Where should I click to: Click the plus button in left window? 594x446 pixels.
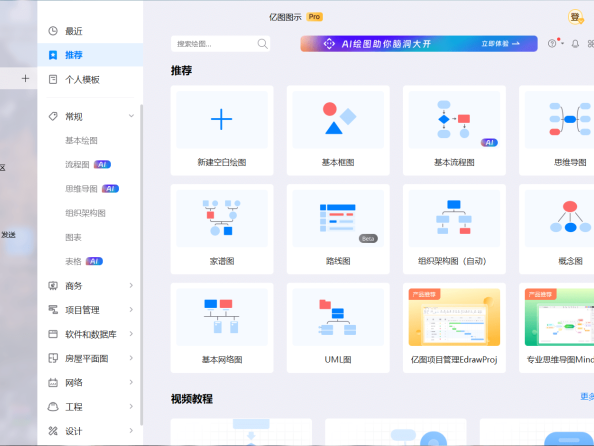pos(25,78)
